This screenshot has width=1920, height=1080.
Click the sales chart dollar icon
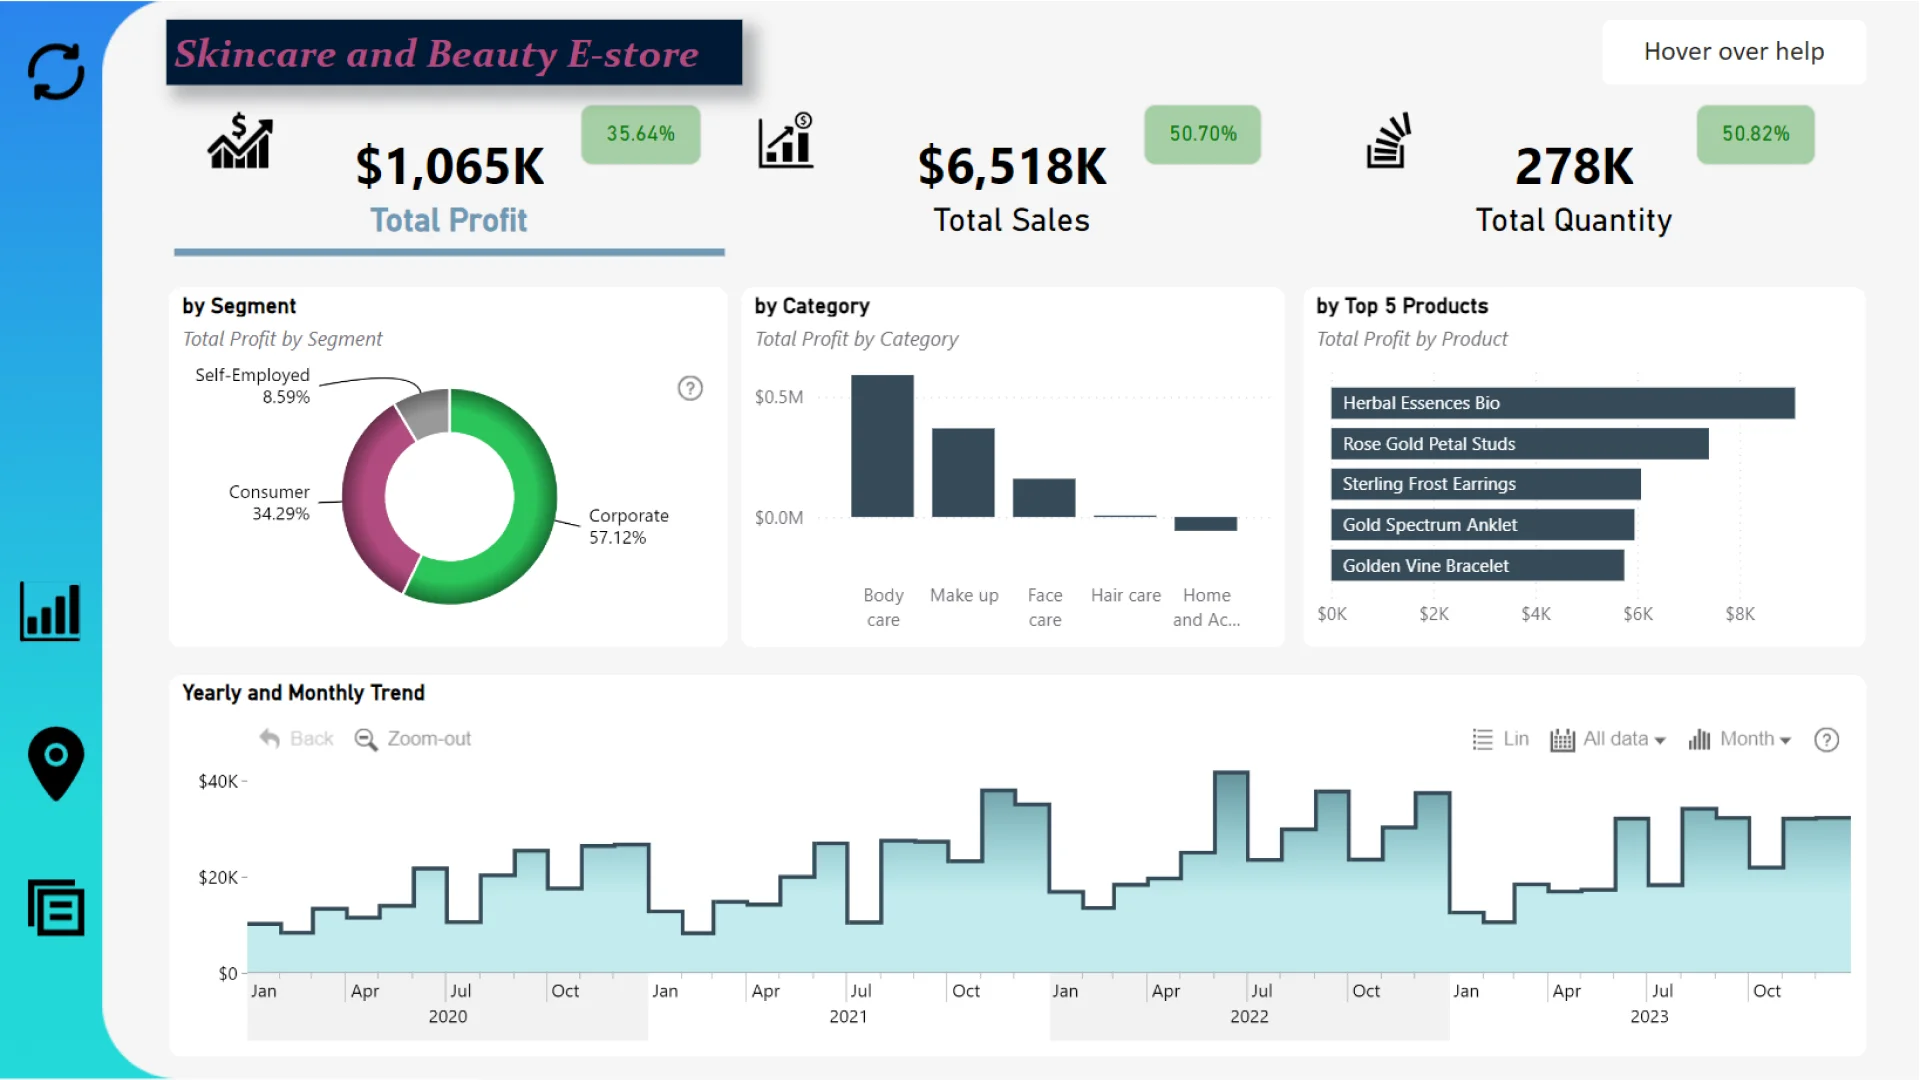tap(786, 140)
